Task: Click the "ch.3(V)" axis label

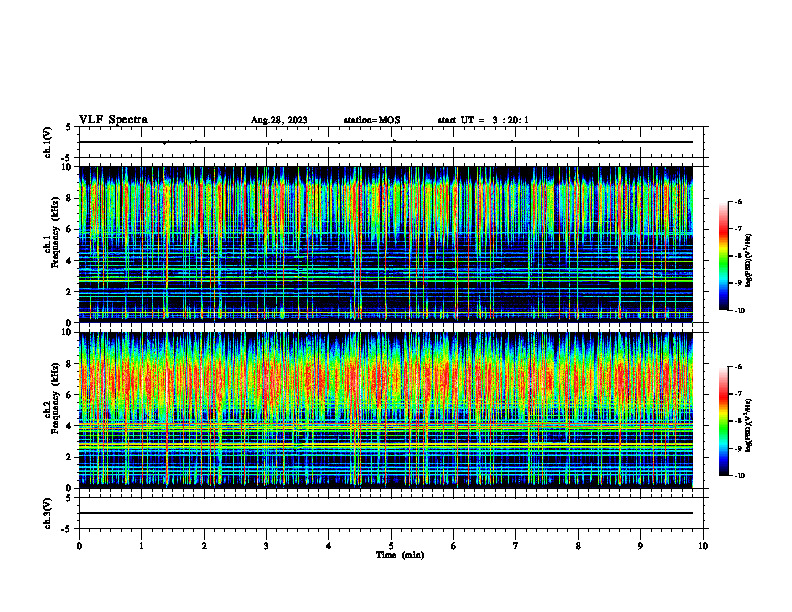Action: click(47, 513)
